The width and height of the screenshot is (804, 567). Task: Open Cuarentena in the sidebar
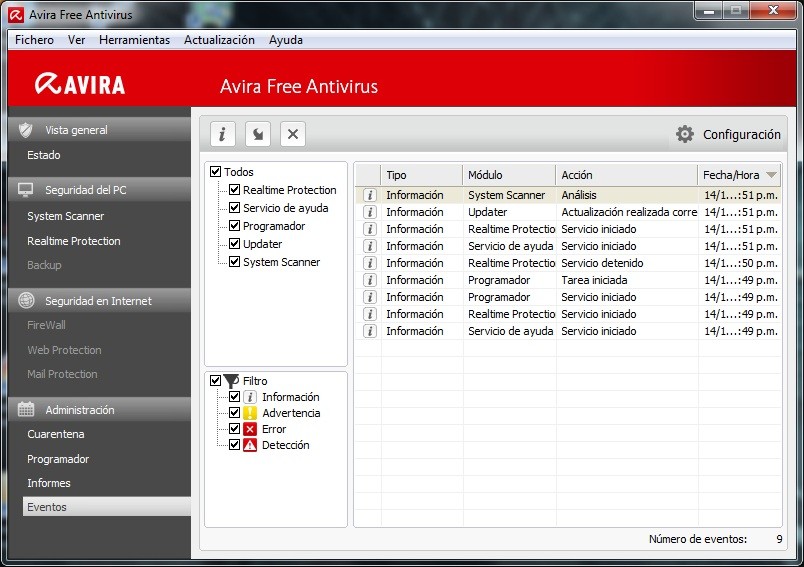pos(56,434)
